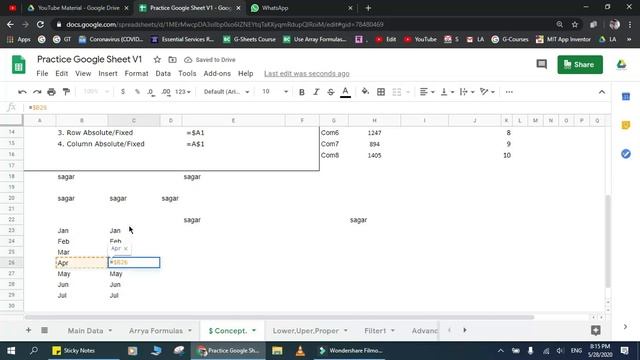Switch to the Filter1 sheet tab
The width and height of the screenshot is (640, 360).
click(x=375, y=331)
